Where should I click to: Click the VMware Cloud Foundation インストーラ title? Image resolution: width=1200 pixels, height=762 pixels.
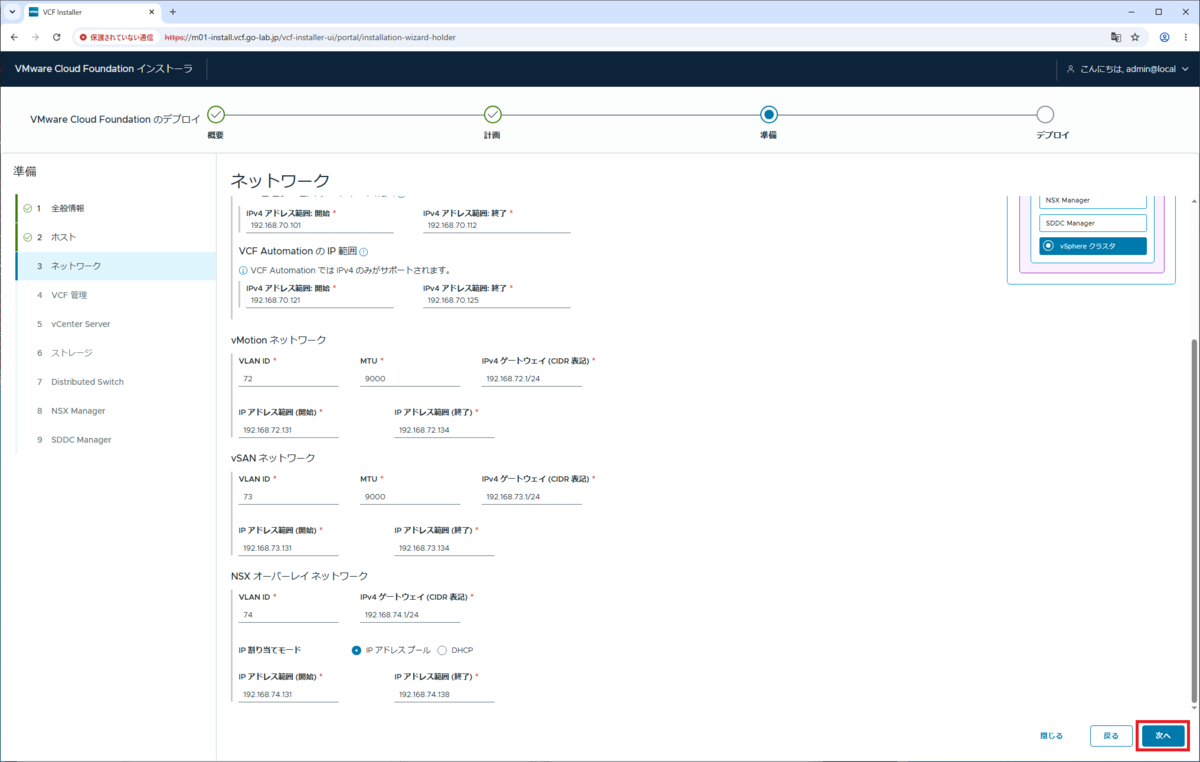tap(104, 69)
